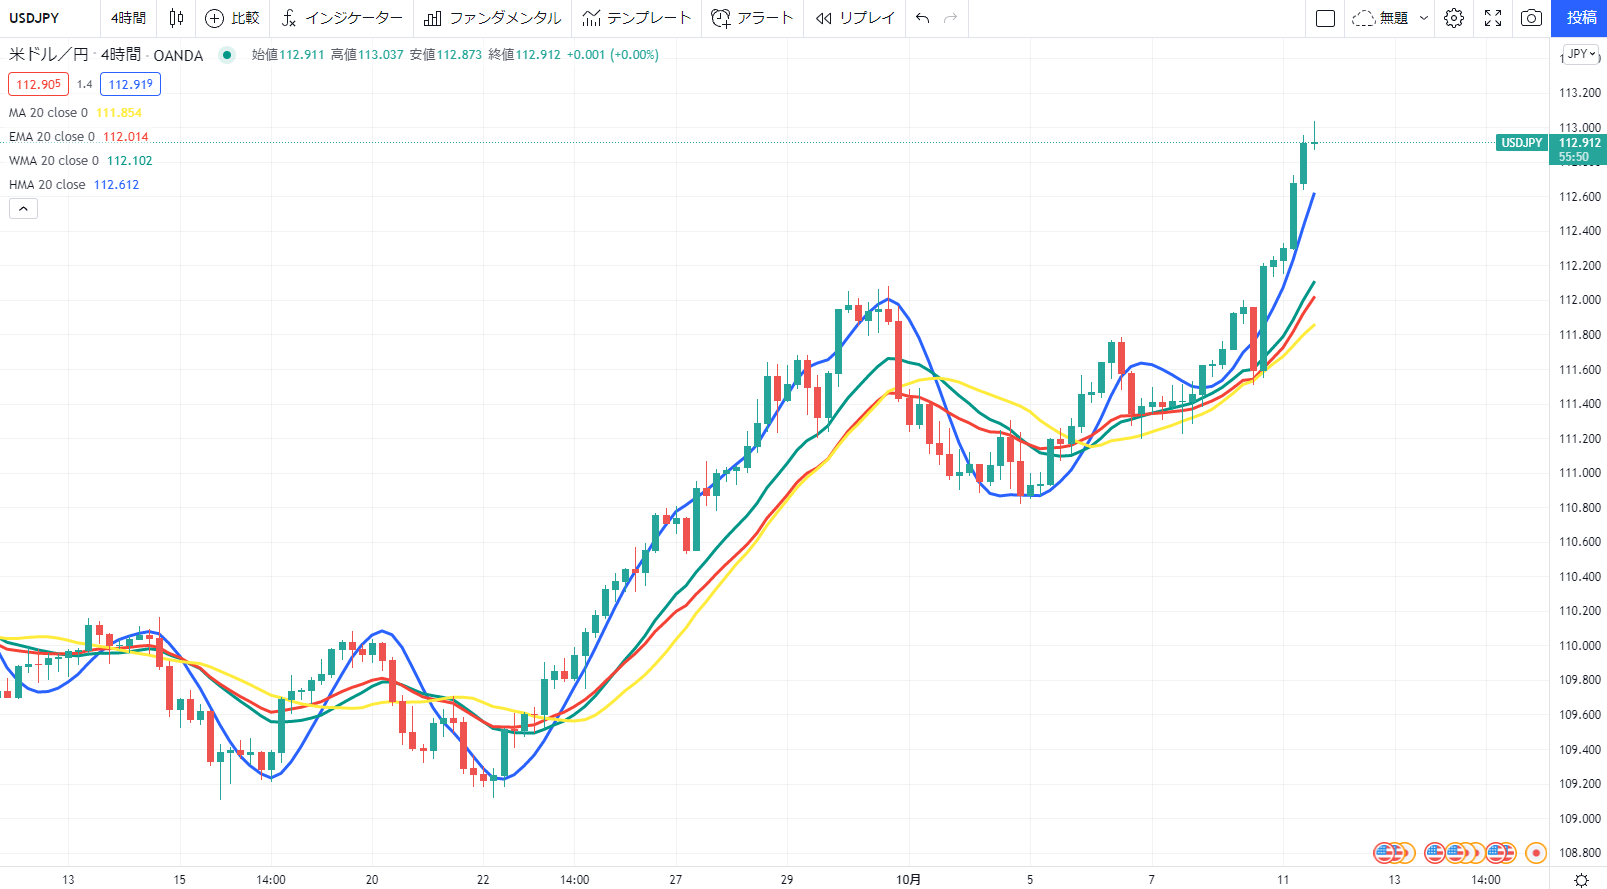Click the 終値112.912 close value
1607x889 pixels.
click(x=524, y=55)
